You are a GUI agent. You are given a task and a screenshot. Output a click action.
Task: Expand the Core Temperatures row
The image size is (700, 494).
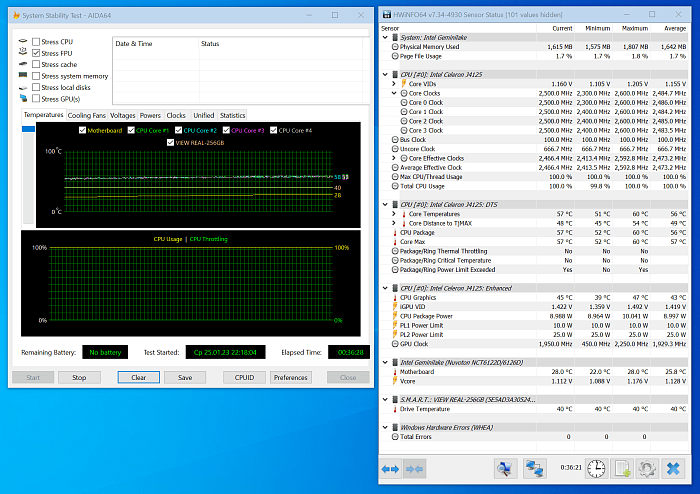click(394, 214)
